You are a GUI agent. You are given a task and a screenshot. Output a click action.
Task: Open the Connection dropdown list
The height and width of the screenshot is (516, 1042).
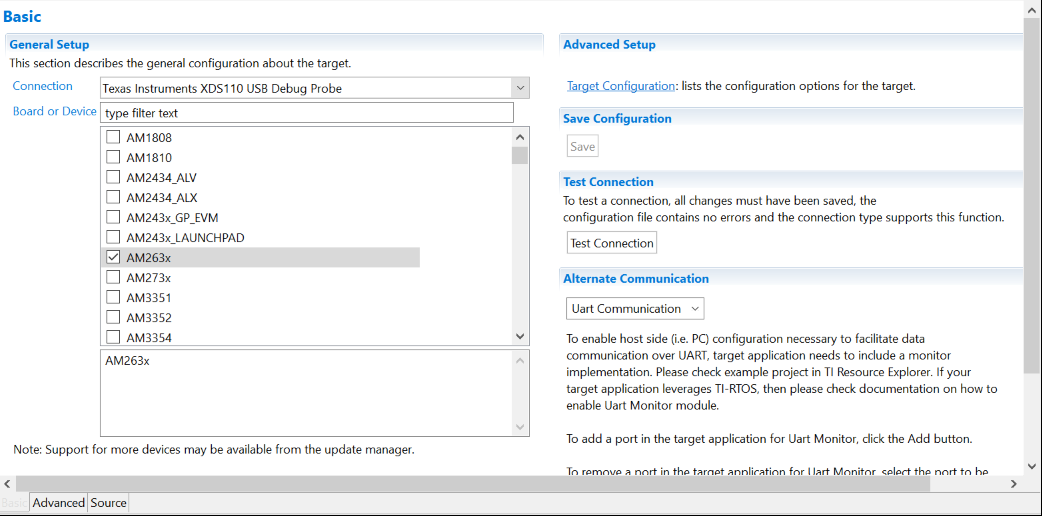point(519,89)
